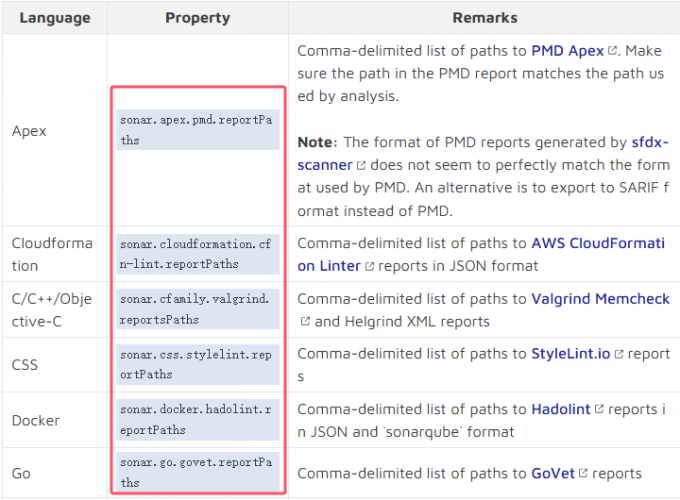The height and width of the screenshot is (500, 680).
Task: Select the sonar.go.govet.reportPaths property
Action: pyautogui.click(x=197, y=472)
